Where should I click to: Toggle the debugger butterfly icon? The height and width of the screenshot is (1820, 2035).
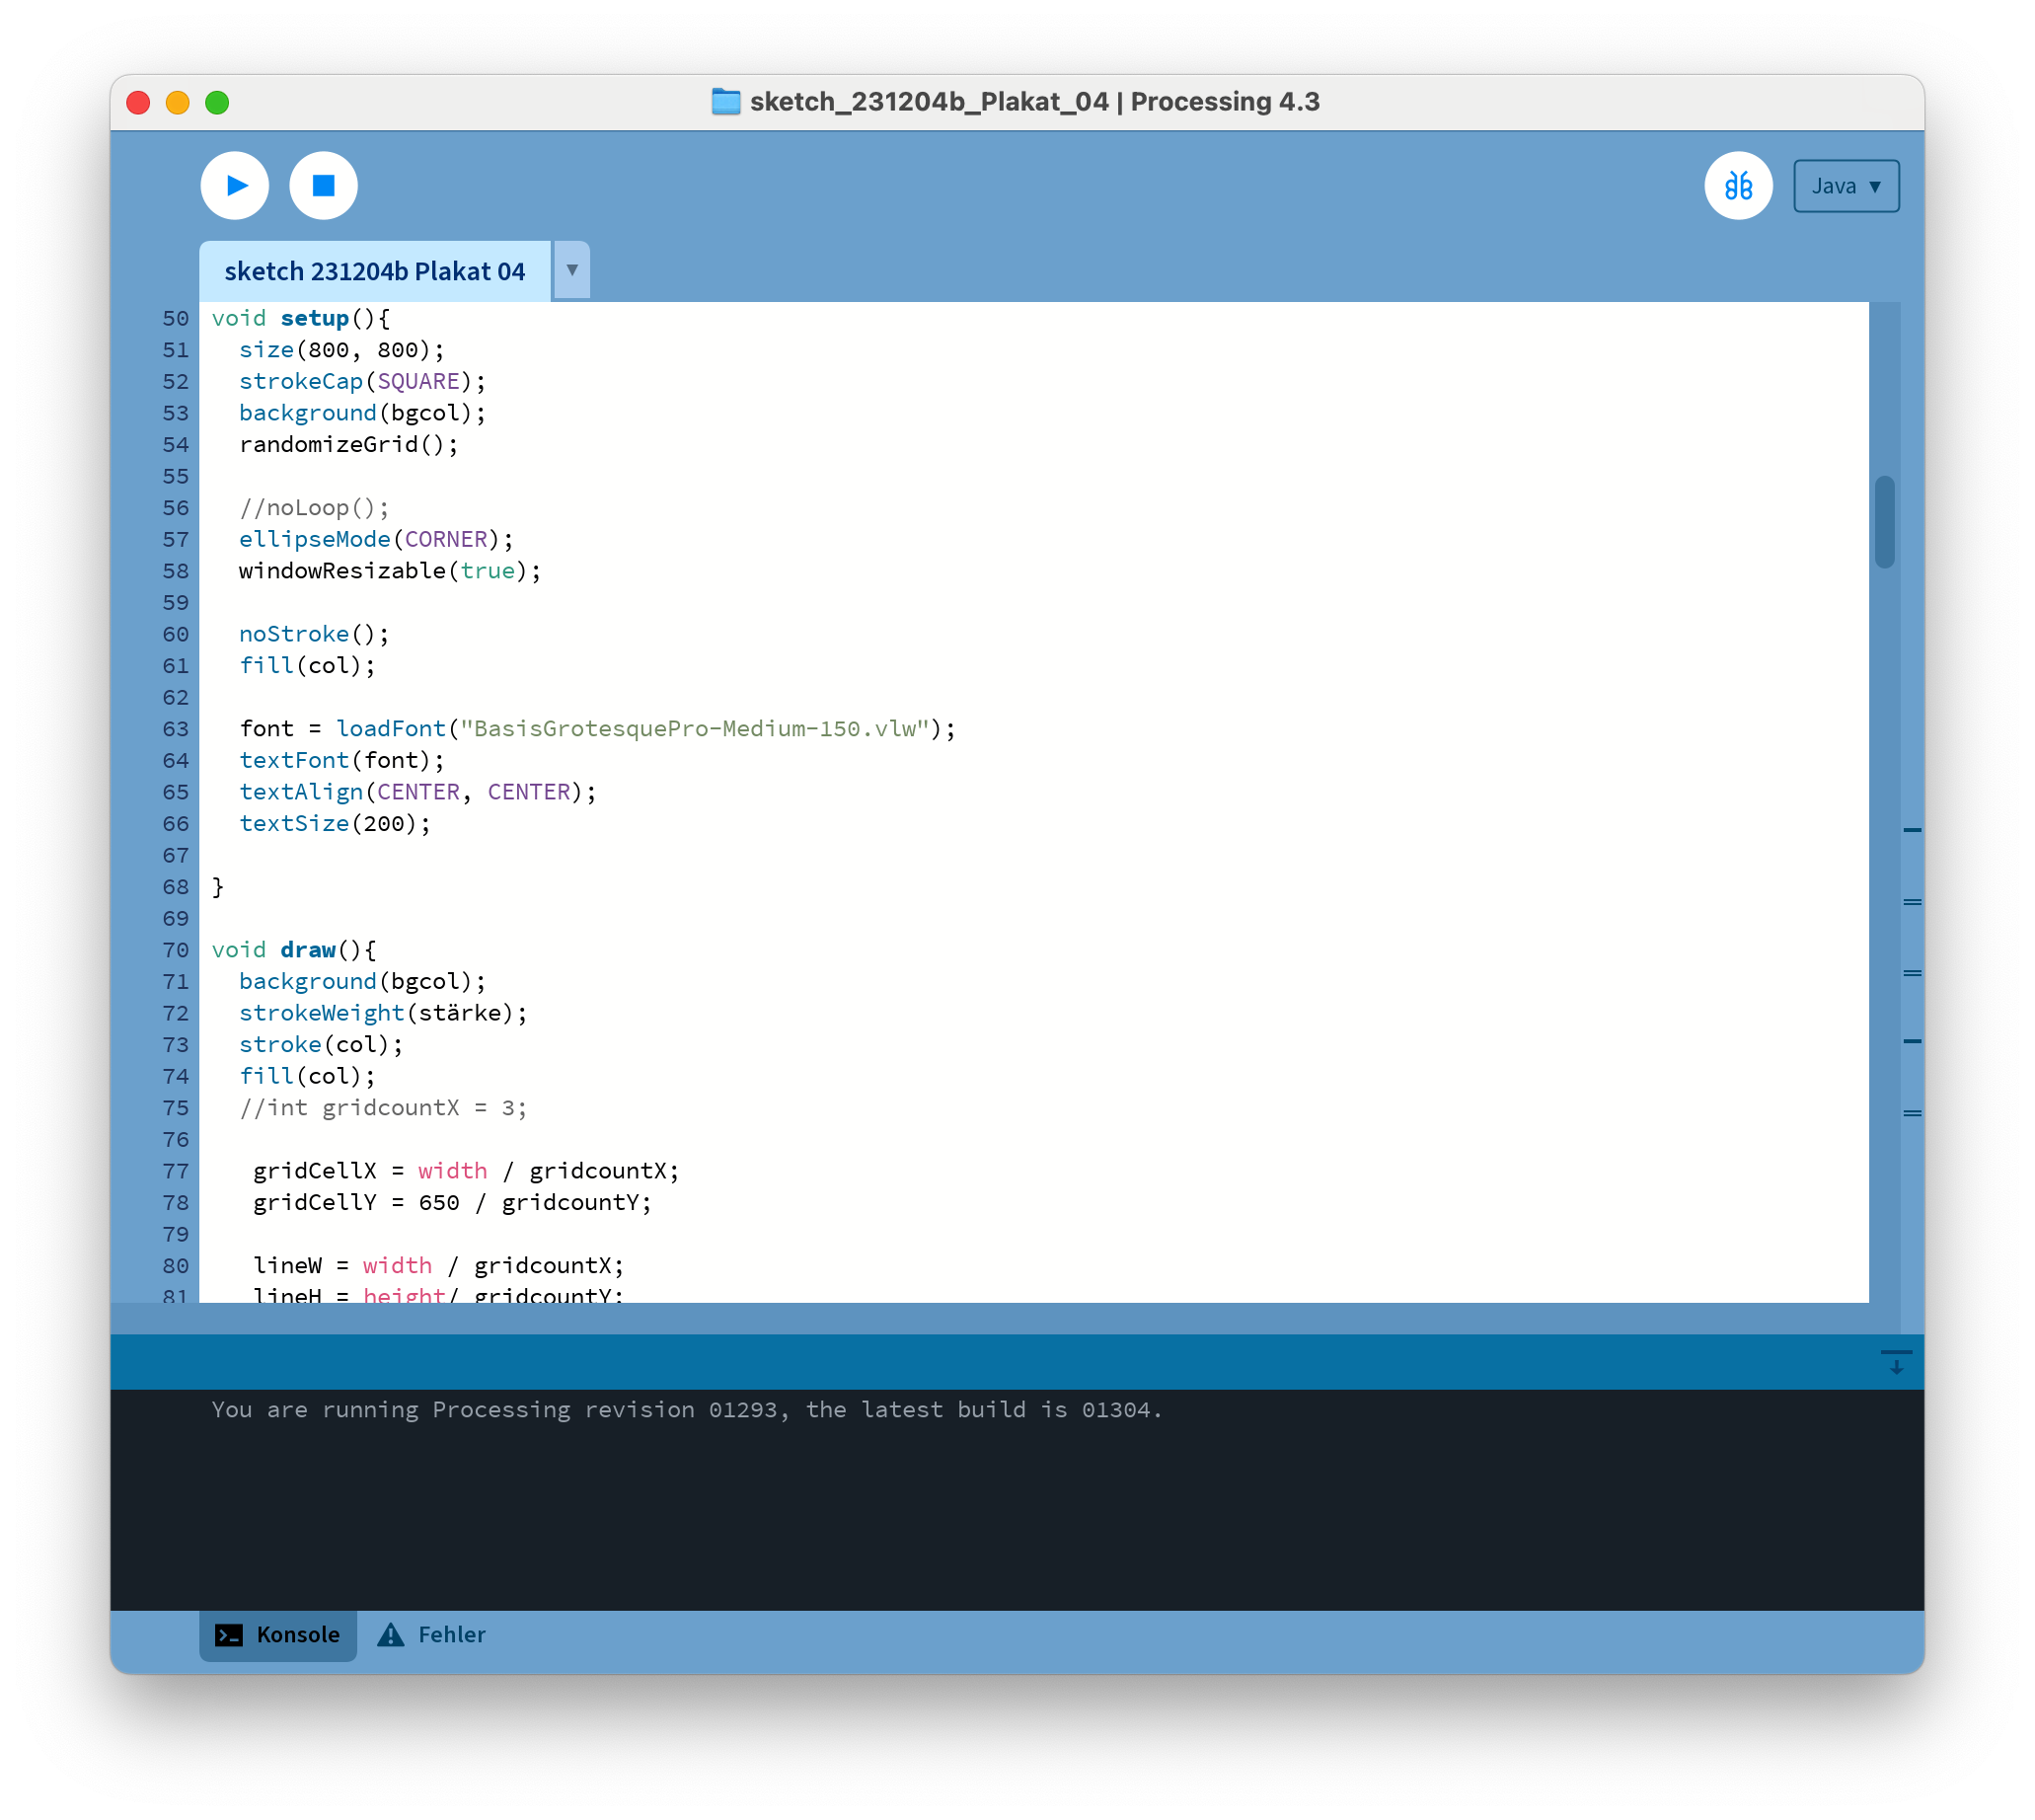[x=1738, y=186]
